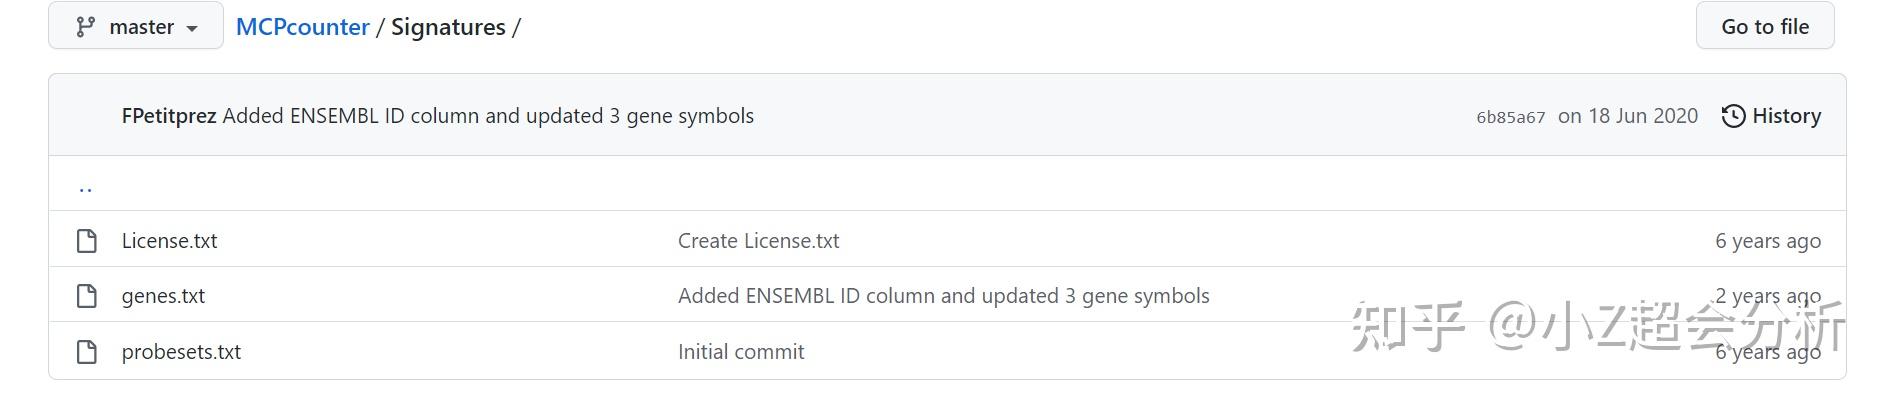The image size is (1895, 403).
Task: Open the Create License.txt commit
Action: coord(758,241)
